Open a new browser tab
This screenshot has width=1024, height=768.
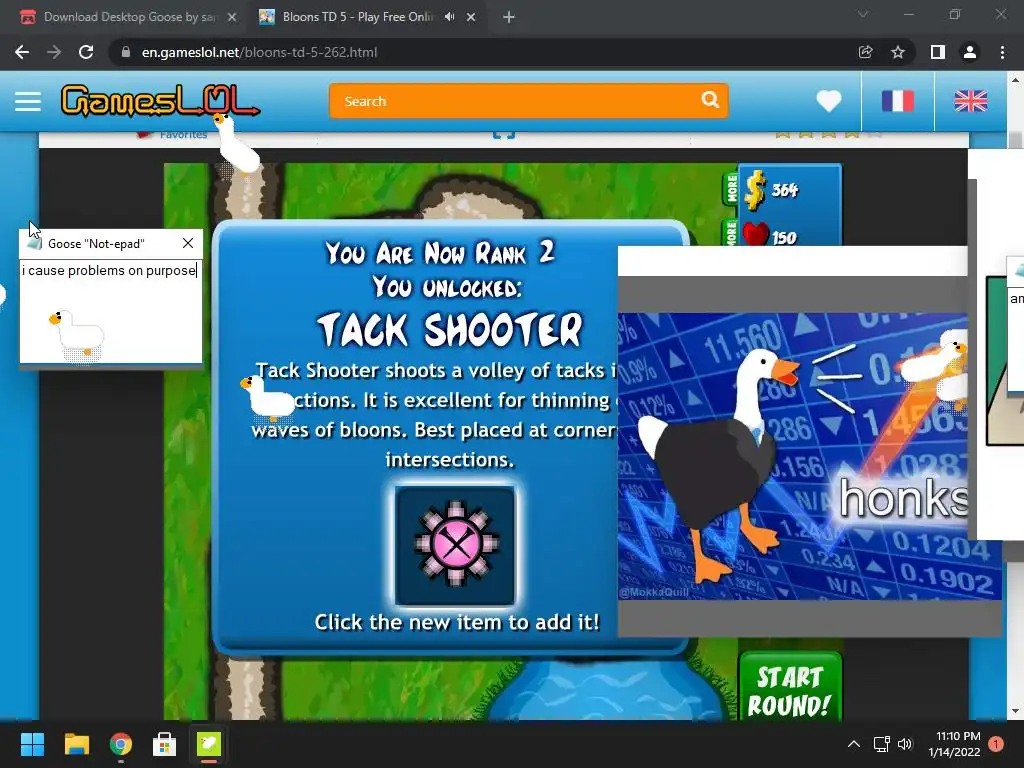point(509,18)
